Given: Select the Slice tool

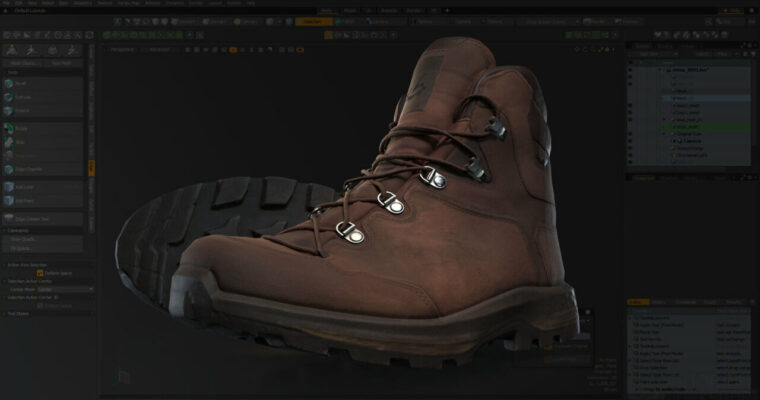Looking at the screenshot, I should [43, 142].
